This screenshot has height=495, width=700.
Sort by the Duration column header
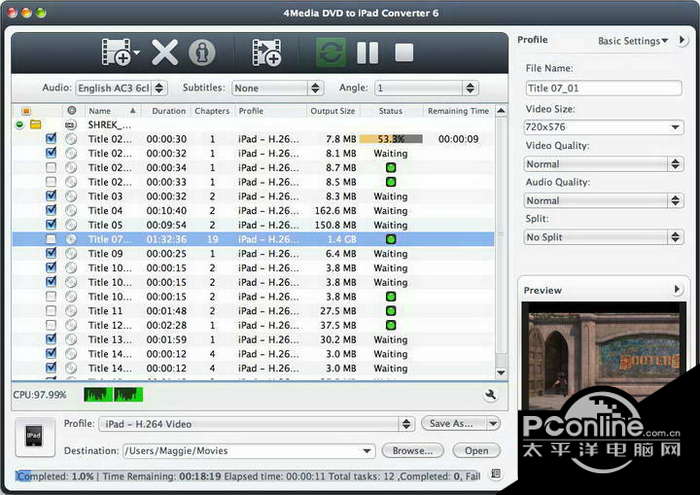coord(168,111)
